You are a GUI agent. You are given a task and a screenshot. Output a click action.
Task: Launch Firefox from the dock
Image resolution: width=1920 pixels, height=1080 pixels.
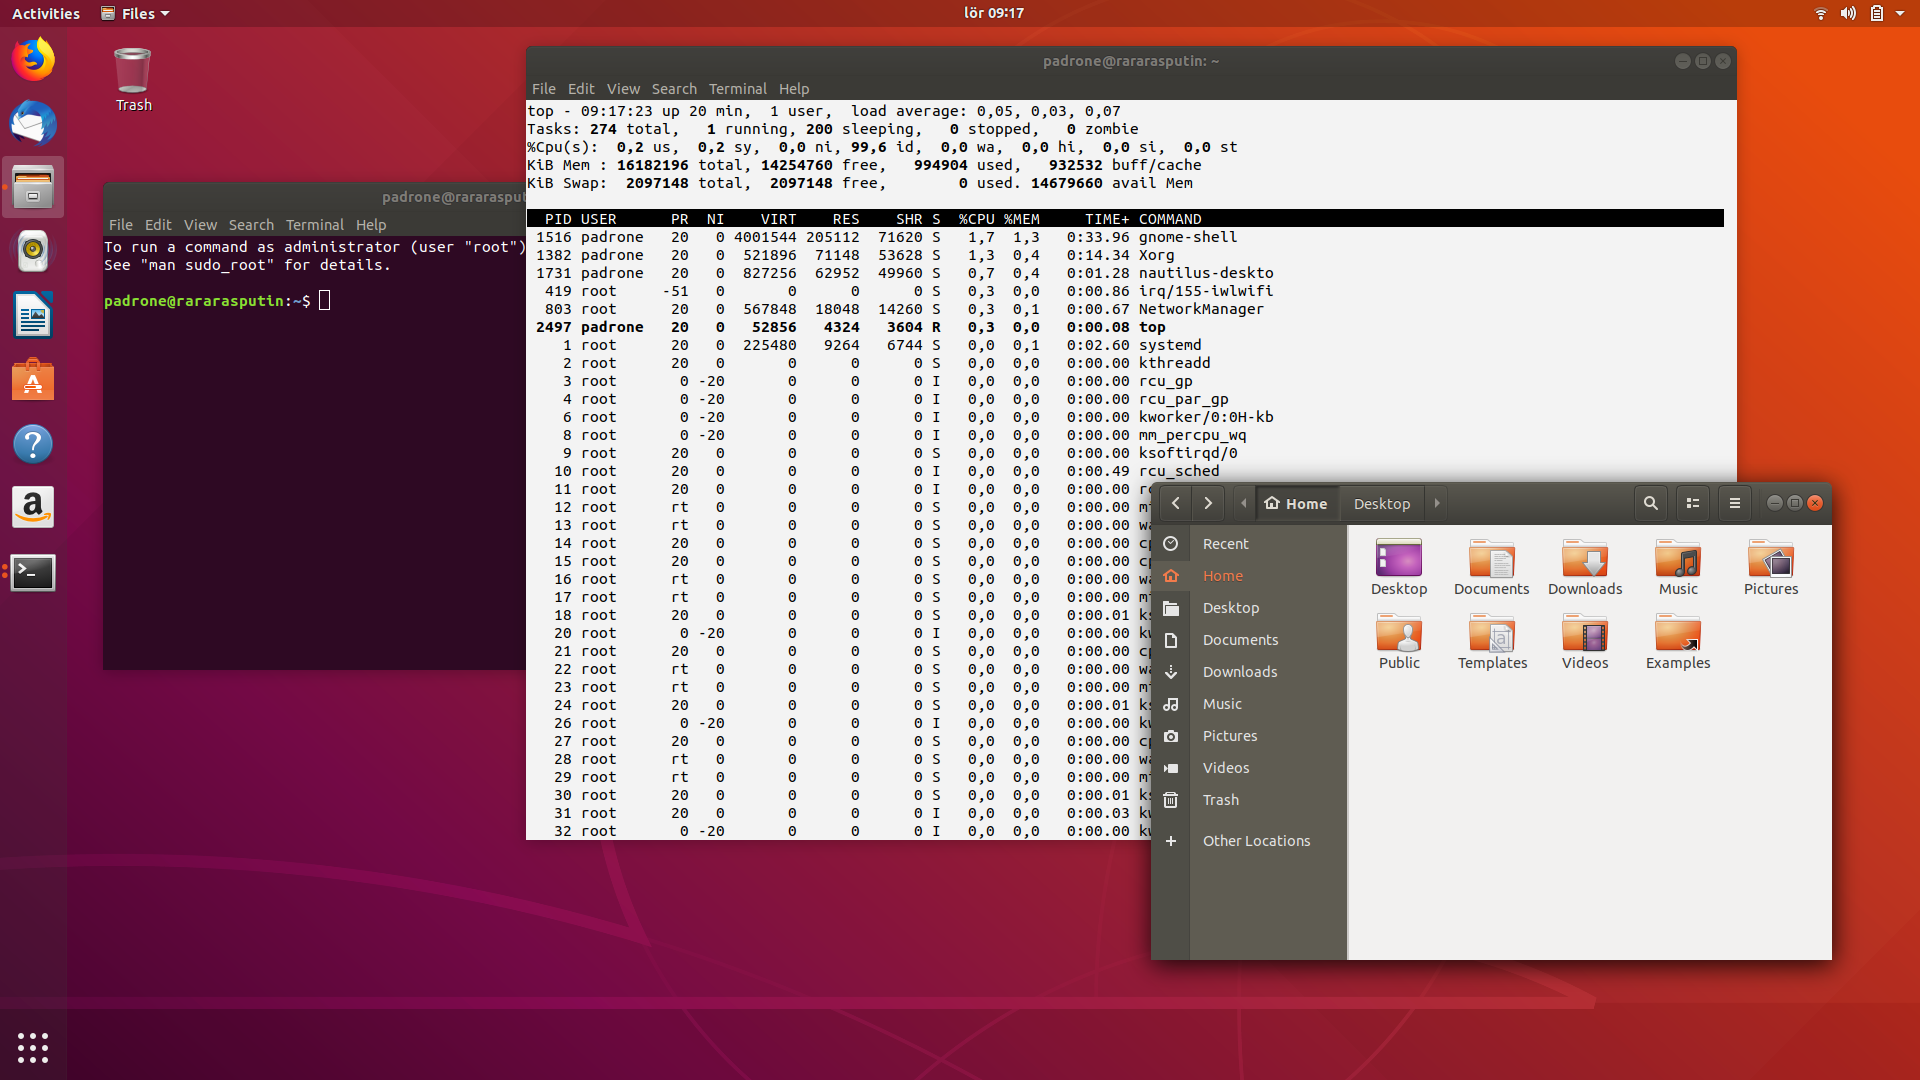coord(33,60)
